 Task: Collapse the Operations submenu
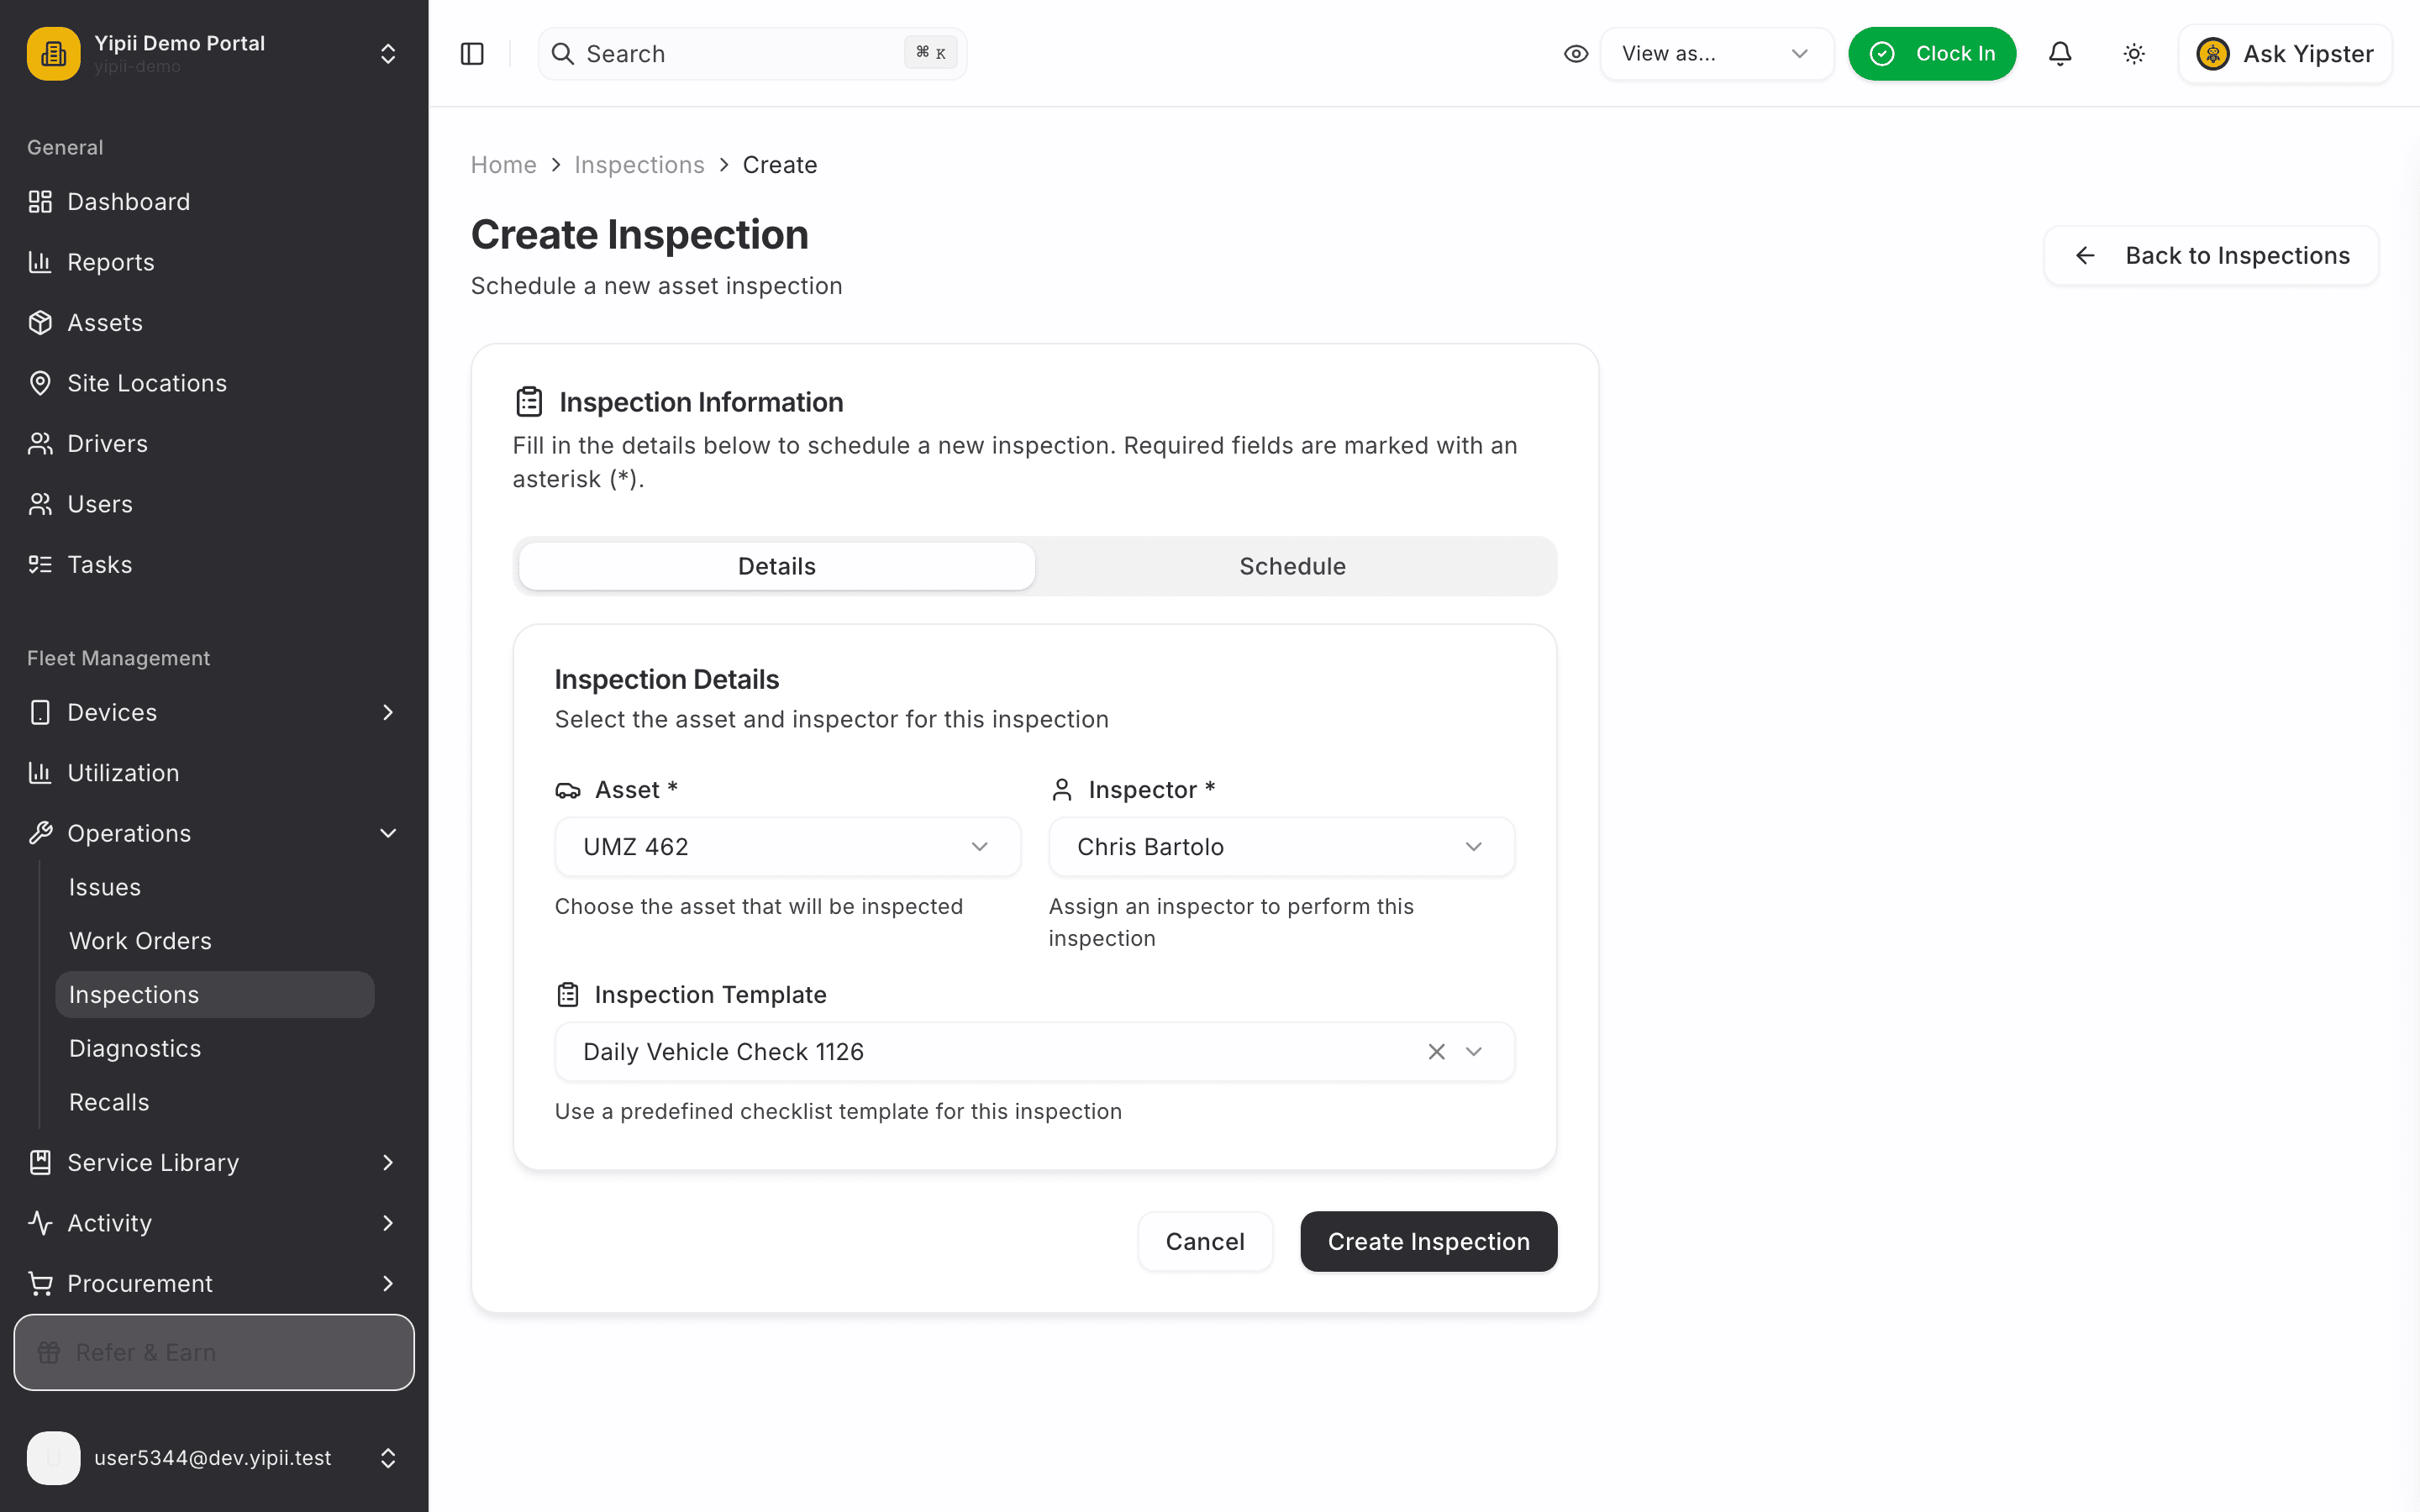[x=388, y=833]
